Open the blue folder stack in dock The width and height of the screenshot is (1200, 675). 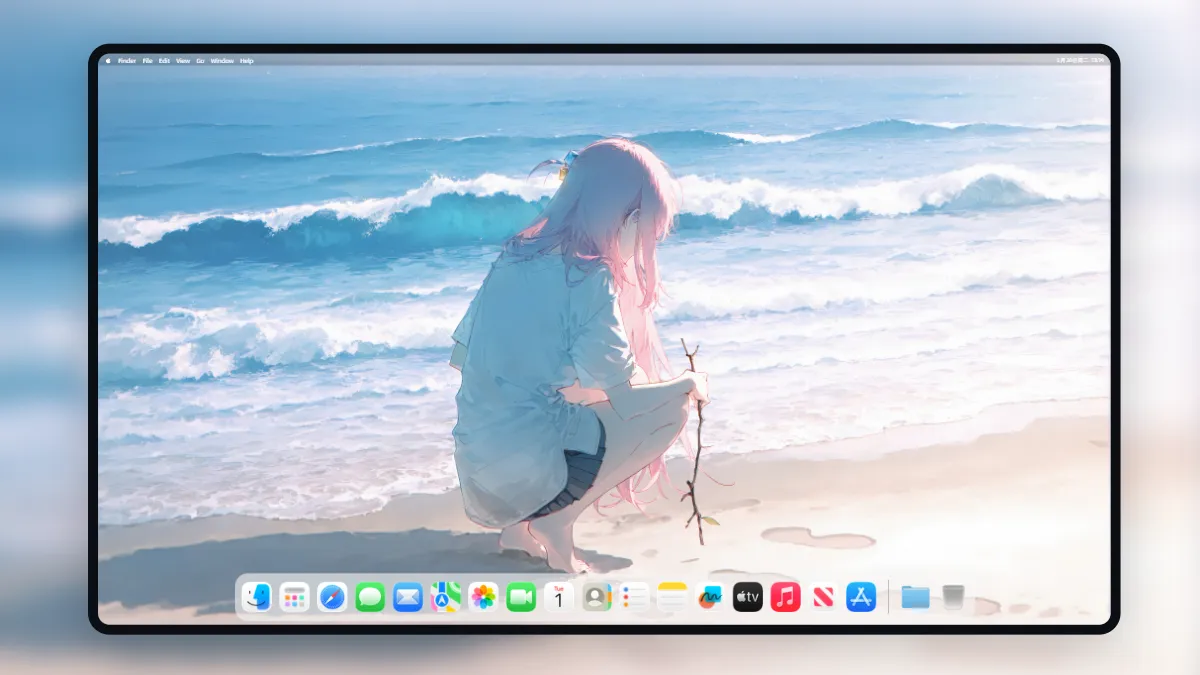(915, 597)
